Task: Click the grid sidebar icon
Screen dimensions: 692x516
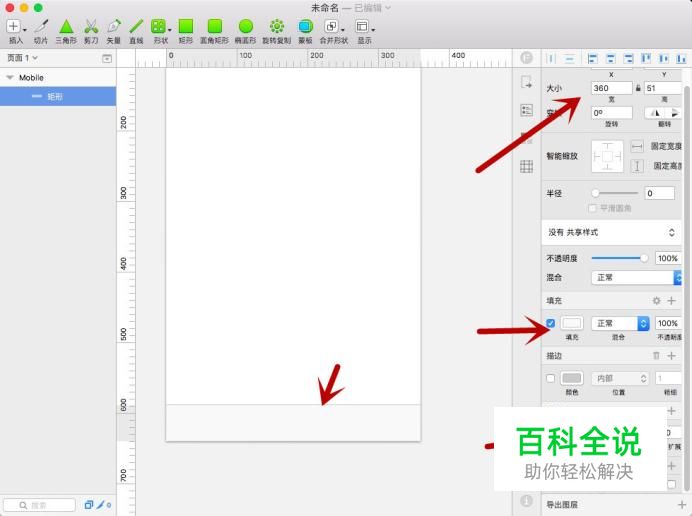Action: (527, 166)
